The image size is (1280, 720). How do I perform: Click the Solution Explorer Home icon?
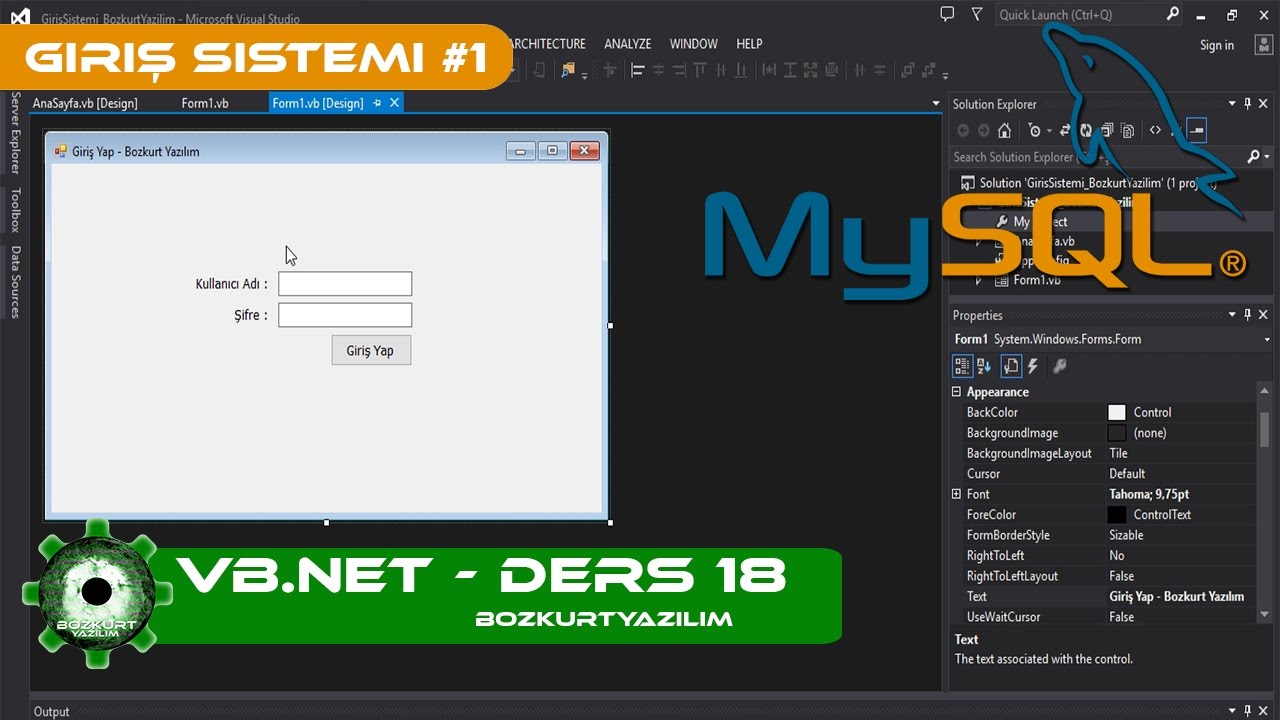click(x=1004, y=130)
